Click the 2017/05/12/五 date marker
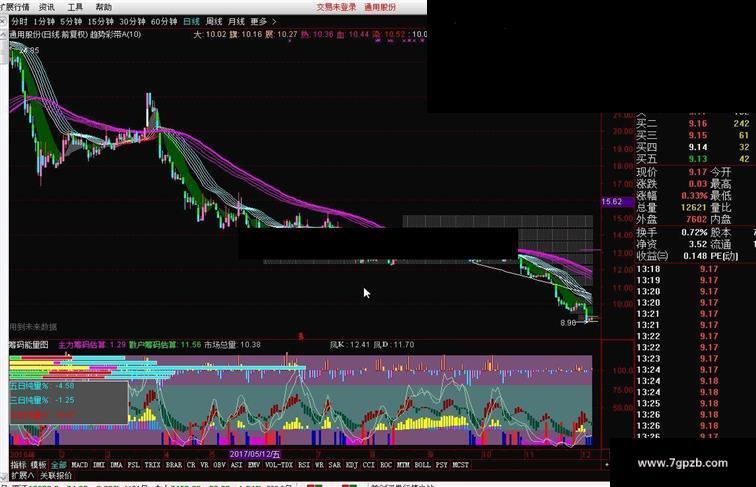This screenshot has height=487, width=756. [x=255, y=454]
